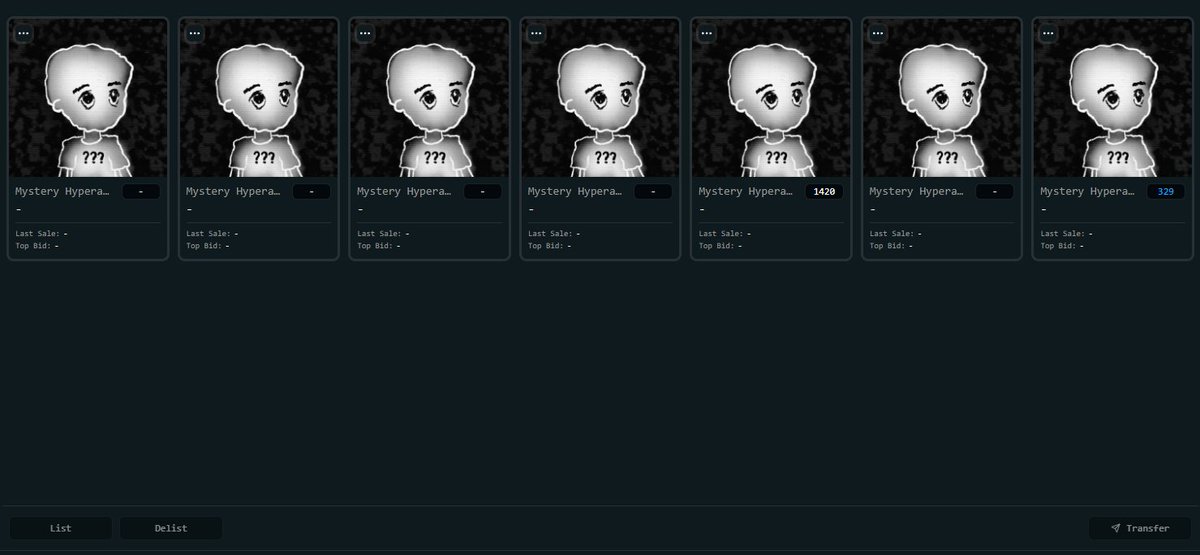
Task: Click the dash price badge on first card
Action: 141,191
